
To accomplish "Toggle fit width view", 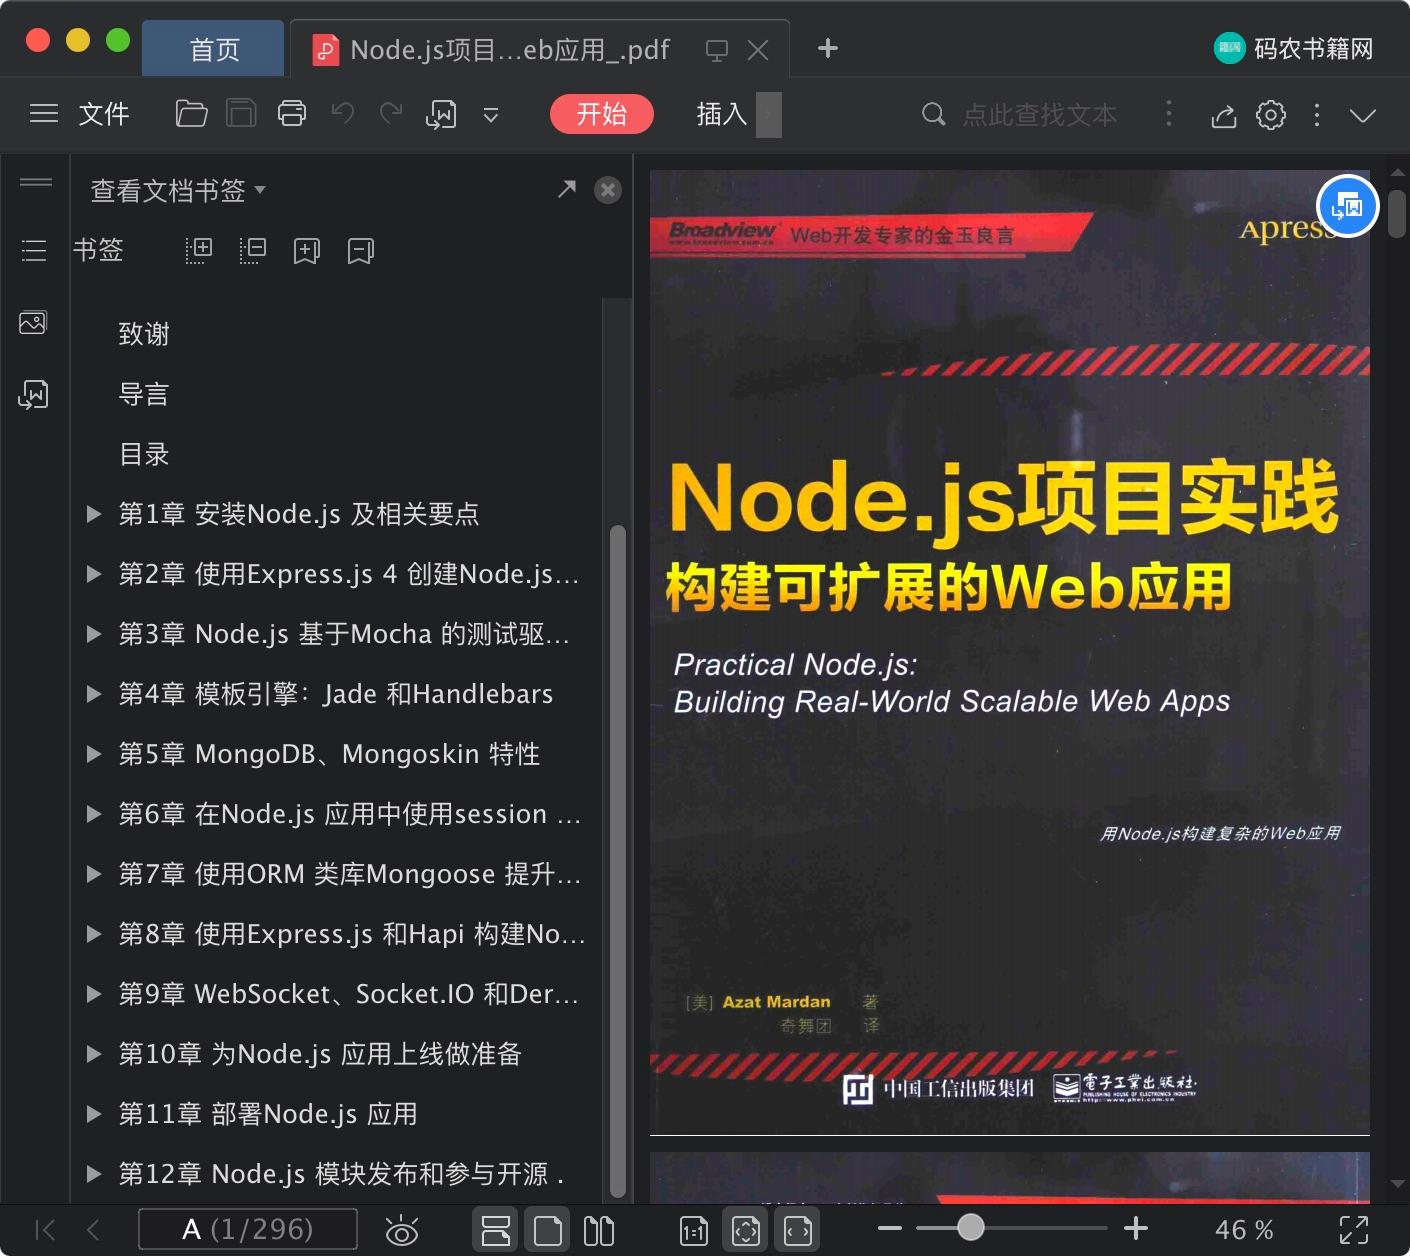I will pyautogui.click(x=798, y=1230).
